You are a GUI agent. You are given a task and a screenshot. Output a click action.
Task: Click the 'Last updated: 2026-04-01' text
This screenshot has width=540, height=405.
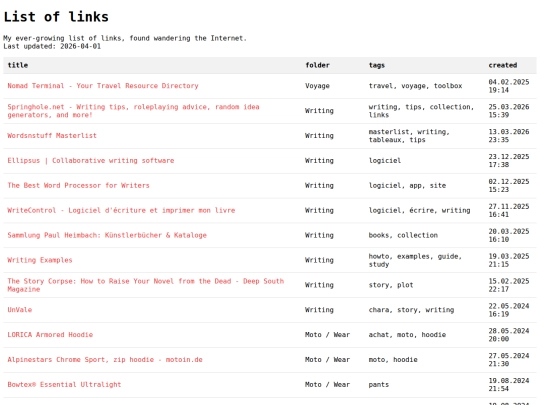(52, 46)
